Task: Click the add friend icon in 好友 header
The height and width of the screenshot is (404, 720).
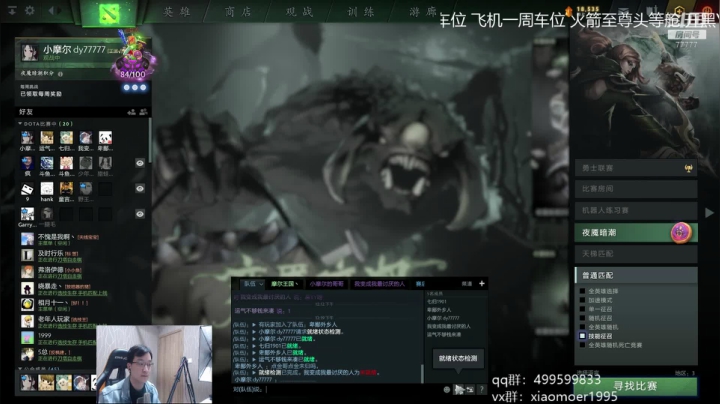Action: pos(131,112)
